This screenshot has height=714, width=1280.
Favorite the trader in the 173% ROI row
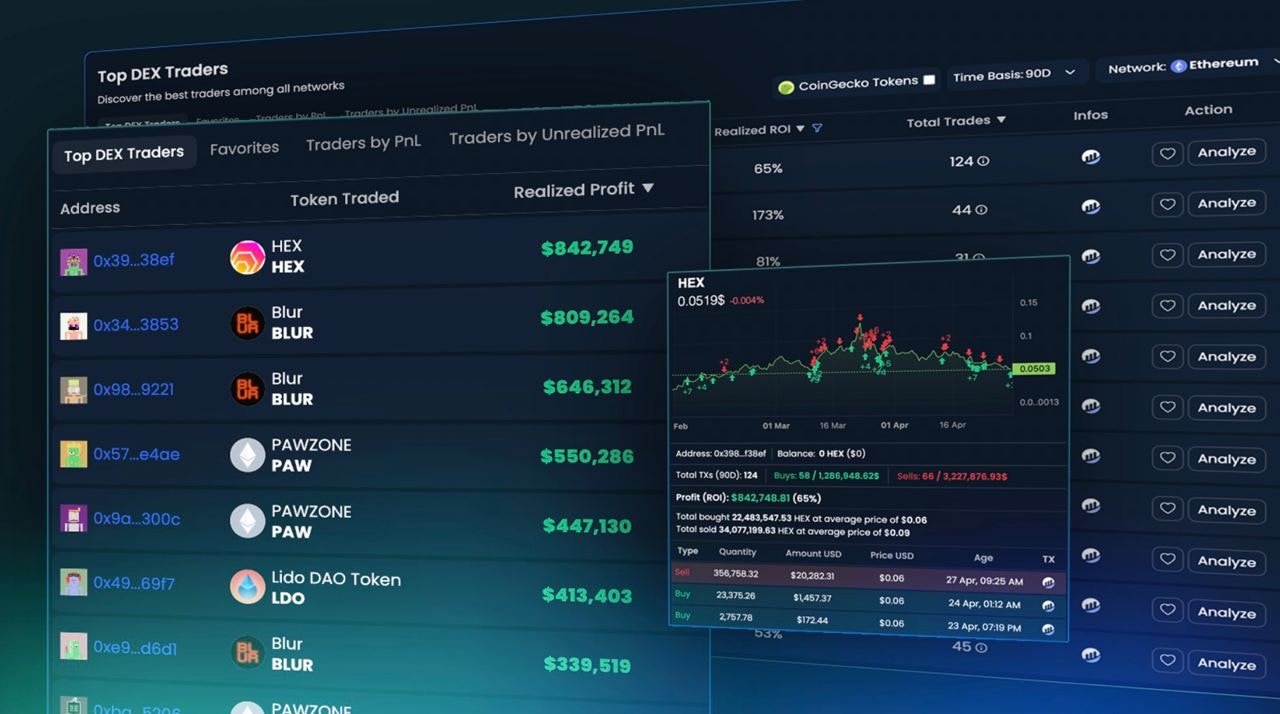tap(1167, 205)
